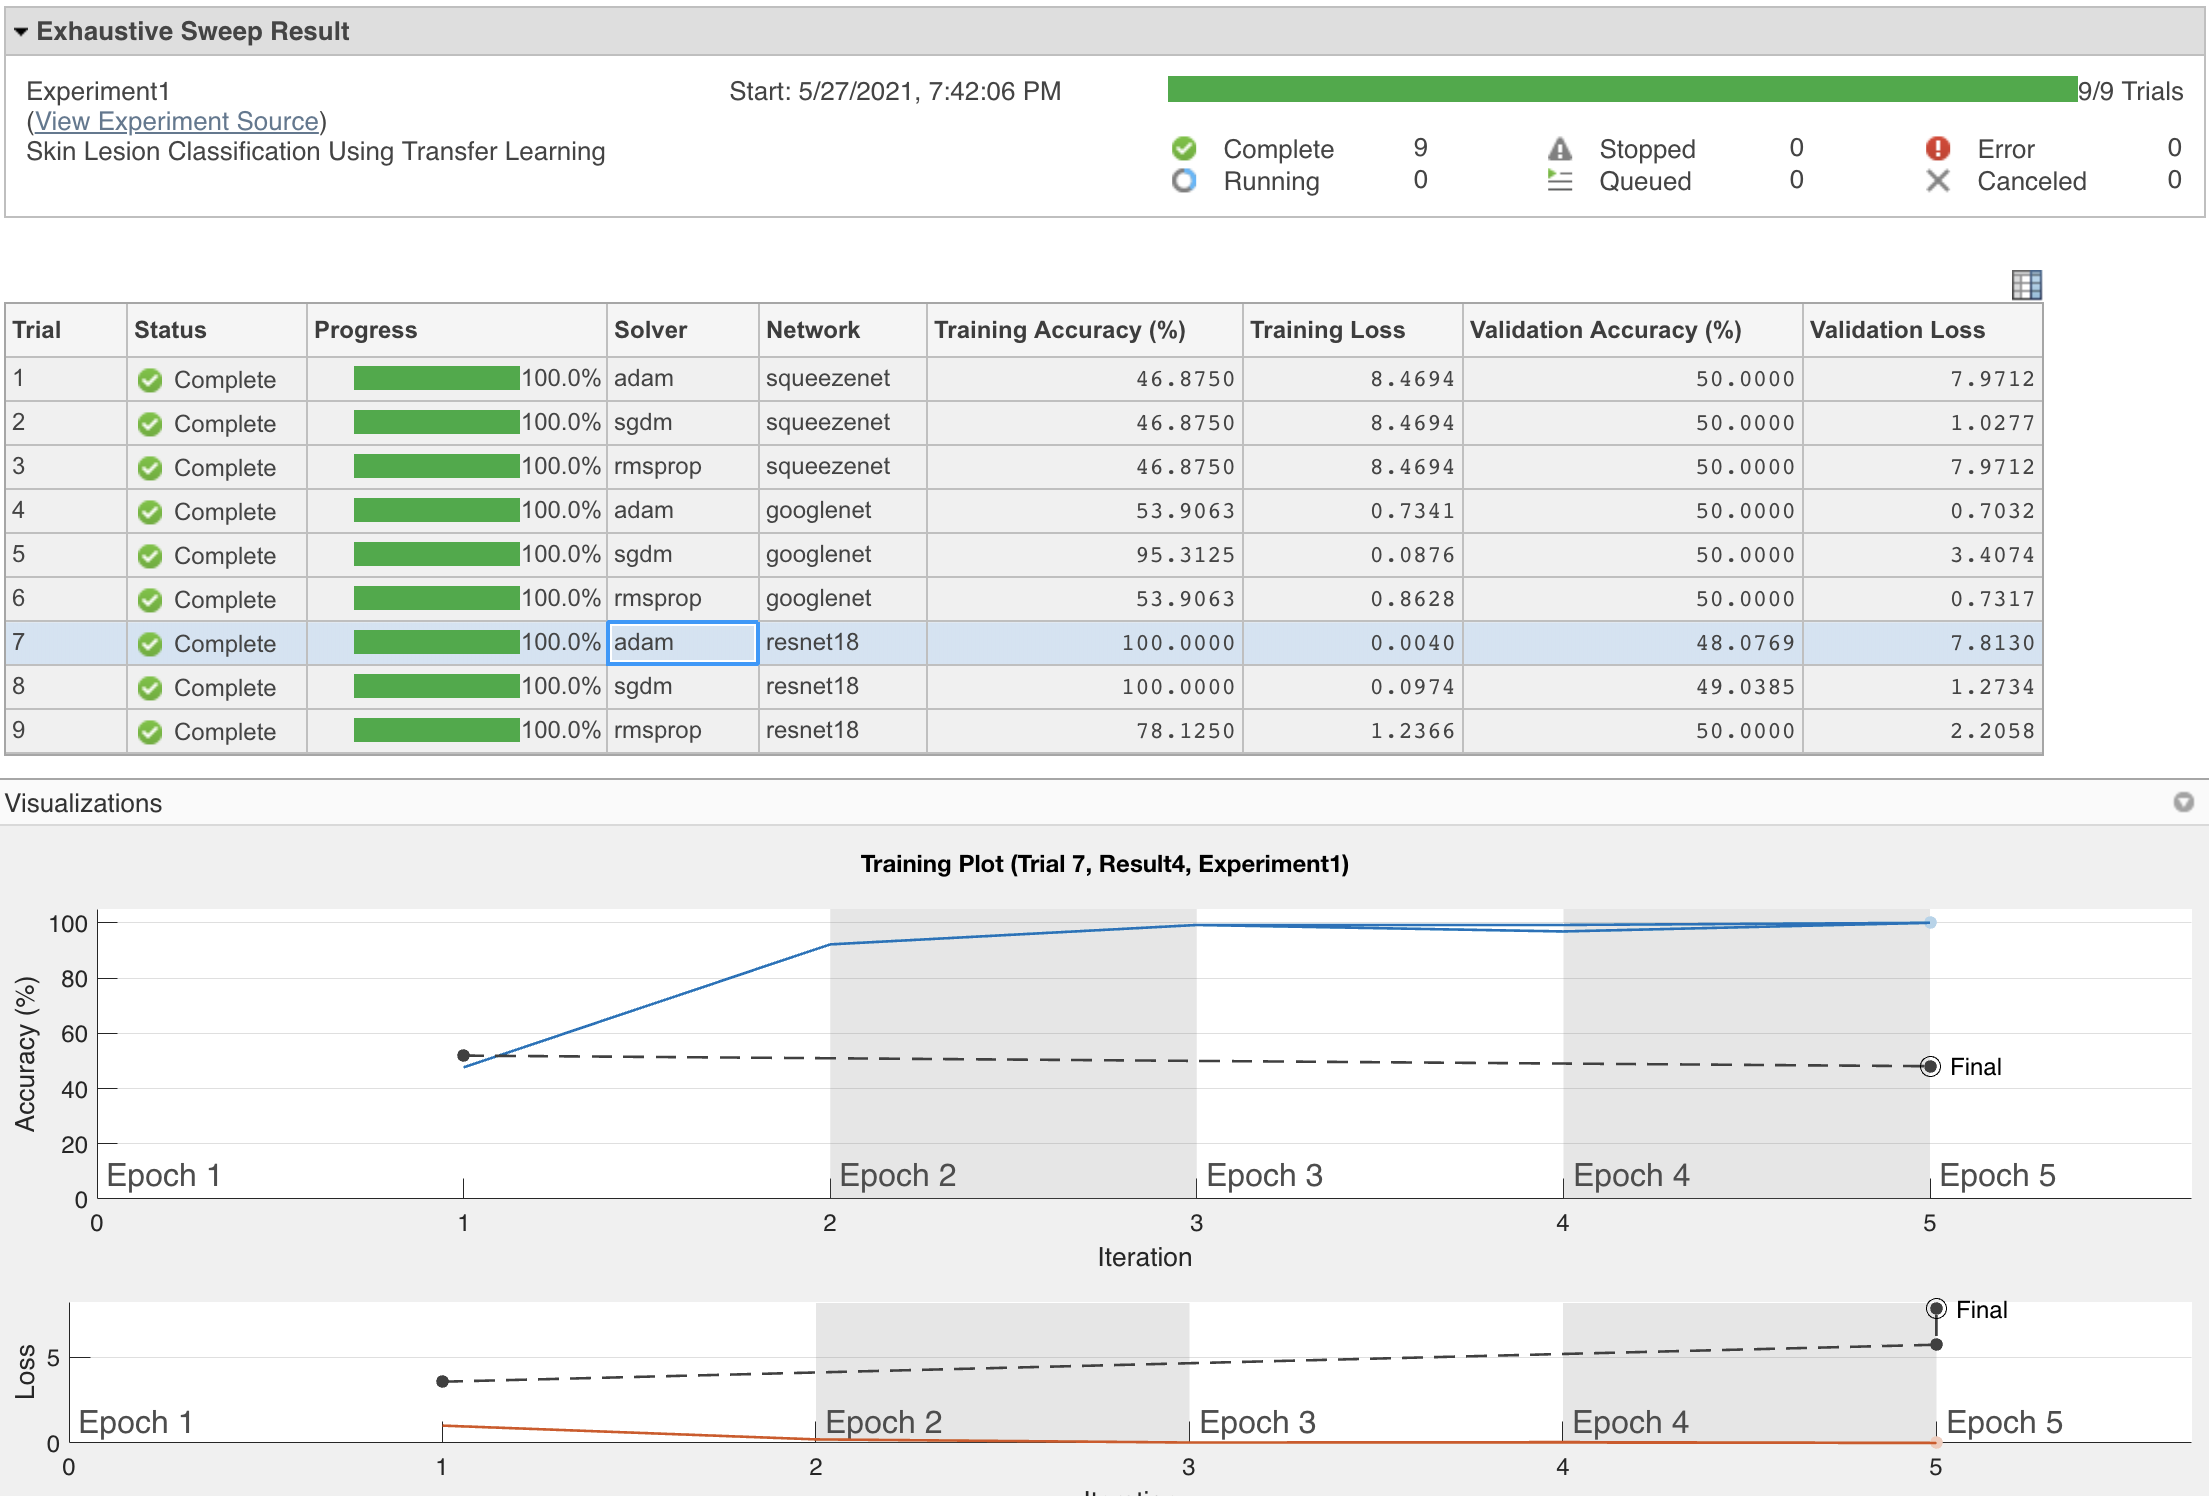Click Trial 1 complete checkmark icon
Image resolution: width=2209 pixels, height=1496 pixels.
[150, 380]
